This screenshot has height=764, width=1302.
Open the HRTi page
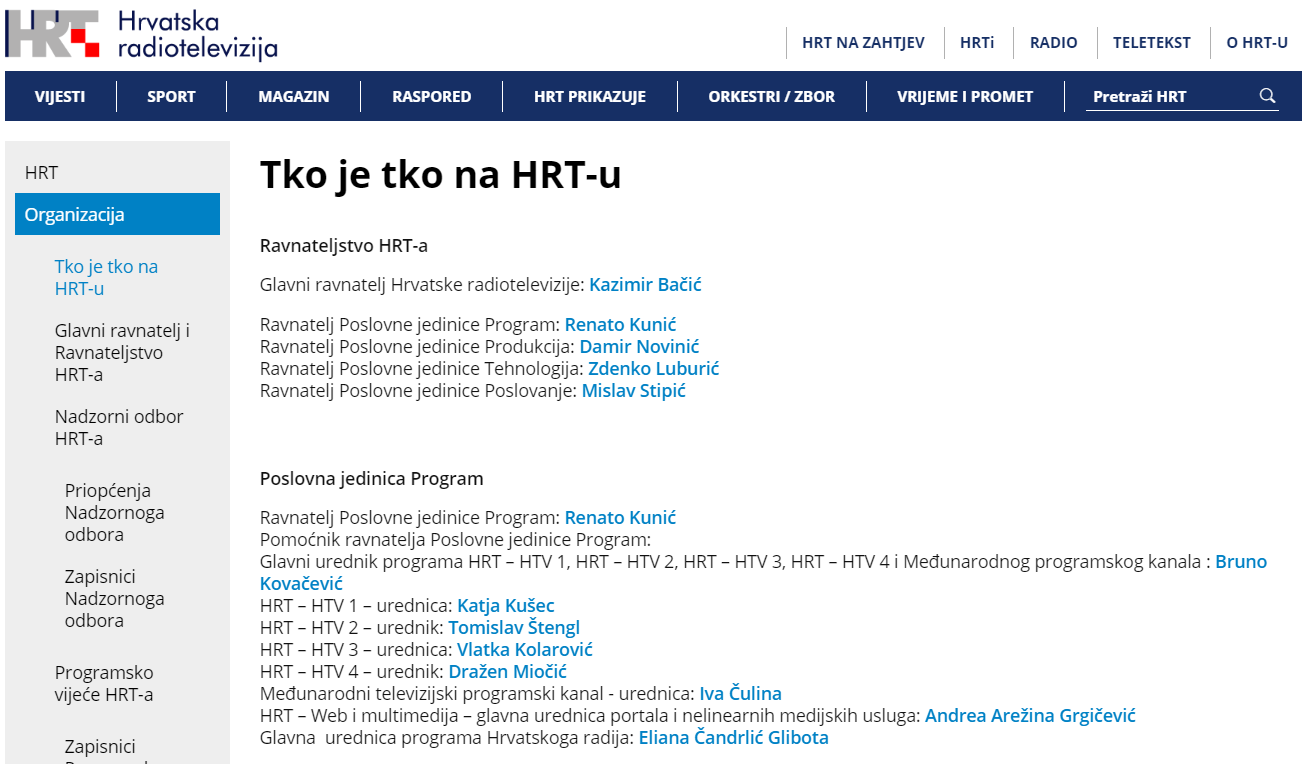click(978, 42)
